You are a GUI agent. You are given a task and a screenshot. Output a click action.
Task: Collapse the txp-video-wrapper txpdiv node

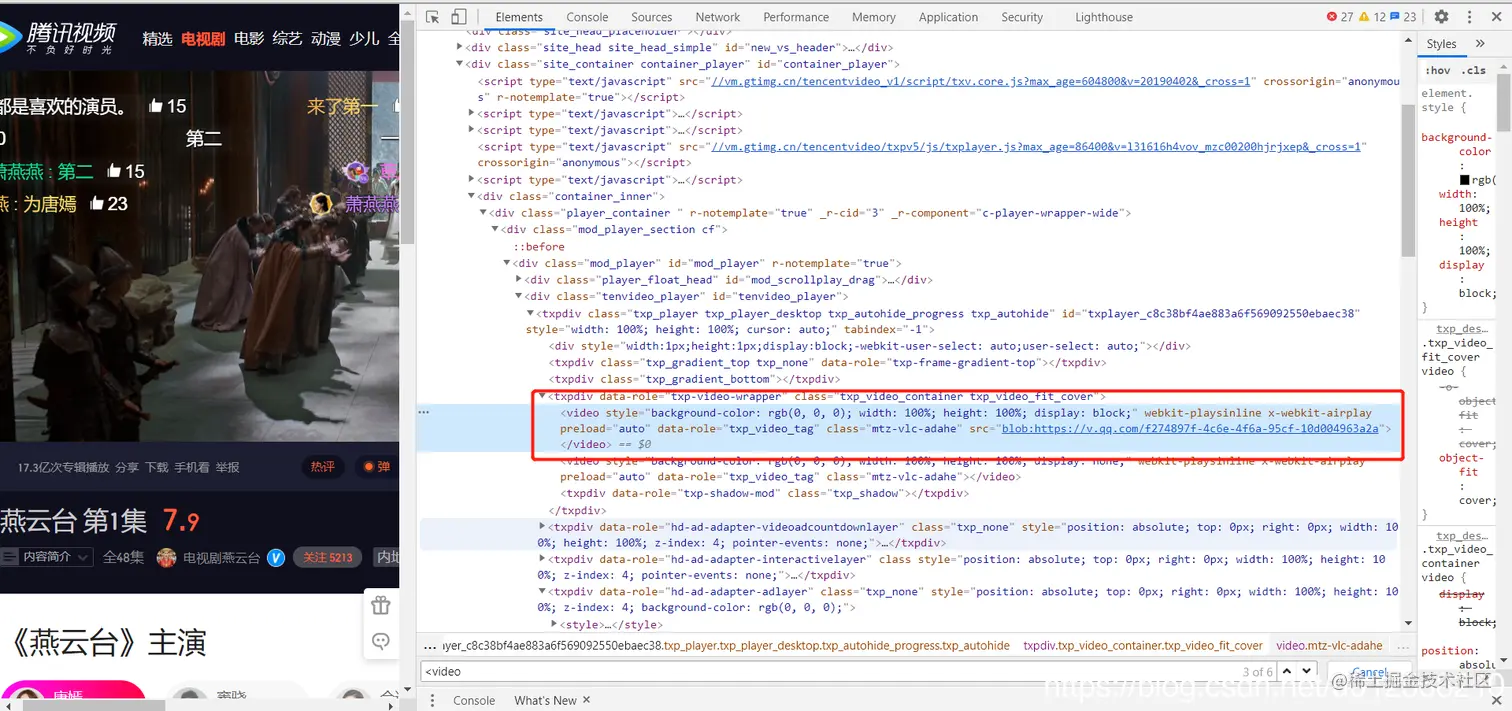click(x=542, y=397)
